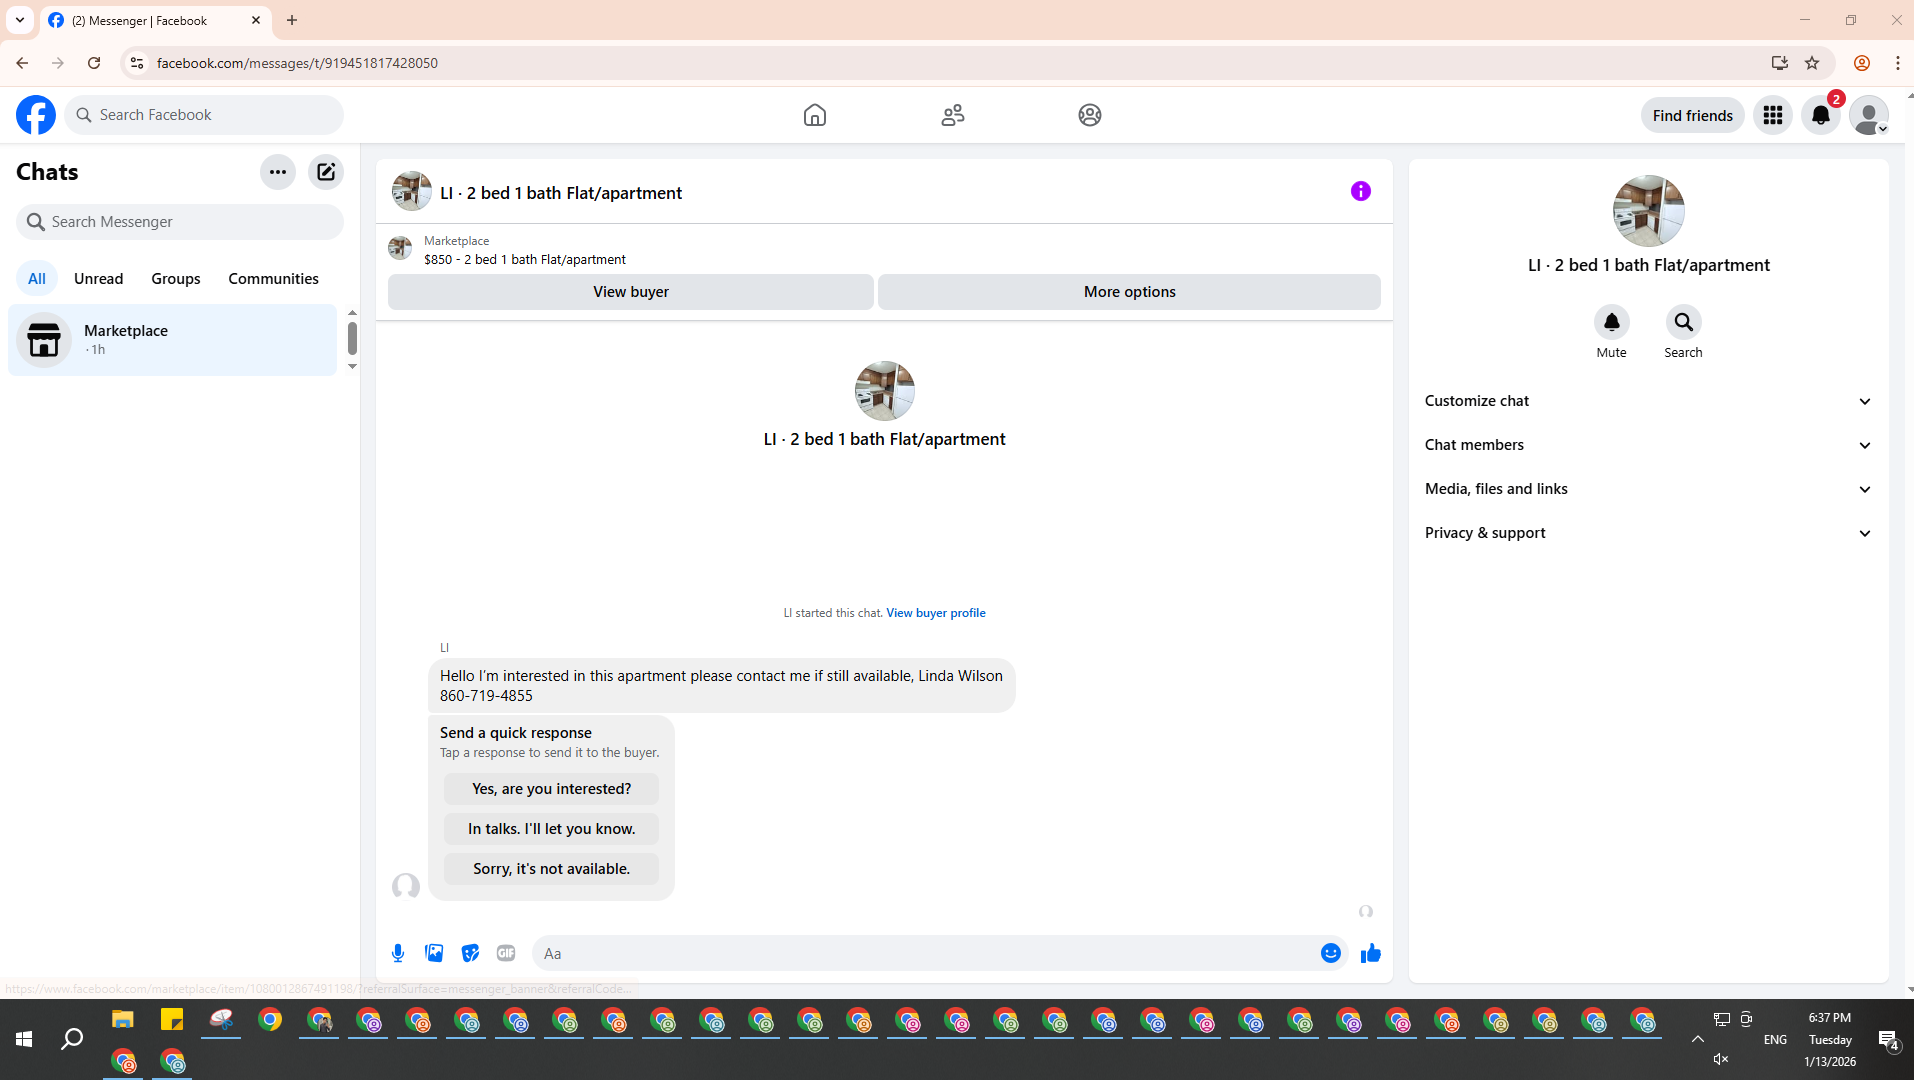This screenshot has height=1080, width=1914.
Task: Open the Groups icon in top navigation
Action: click(1090, 115)
